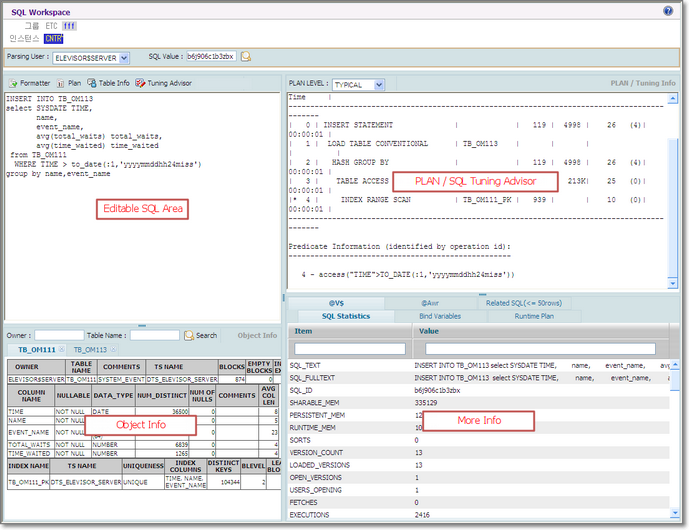The width and height of the screenshot is (689, 530).
Task: Close the TB_OM111 object tab
Action: click(62, 349)
